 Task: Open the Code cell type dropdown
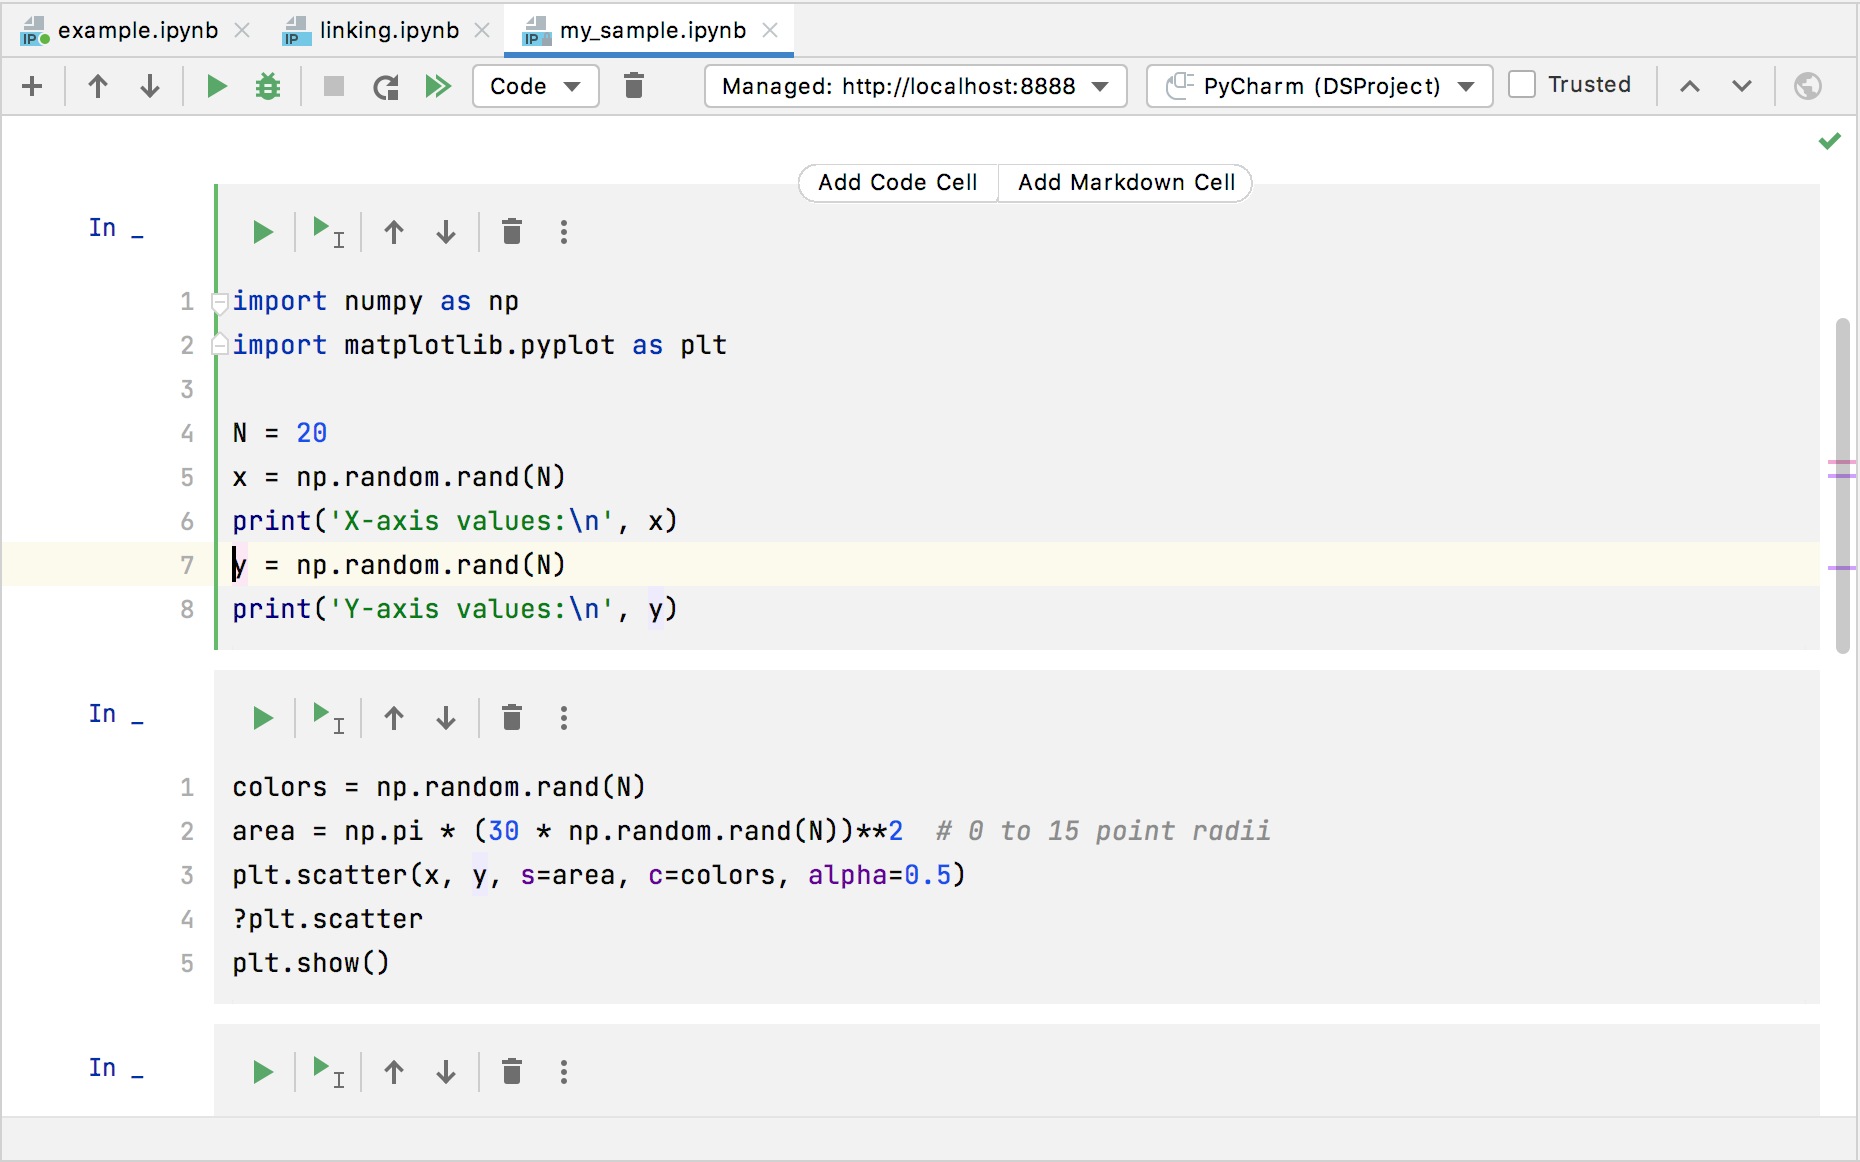click(x=536, y=86)
